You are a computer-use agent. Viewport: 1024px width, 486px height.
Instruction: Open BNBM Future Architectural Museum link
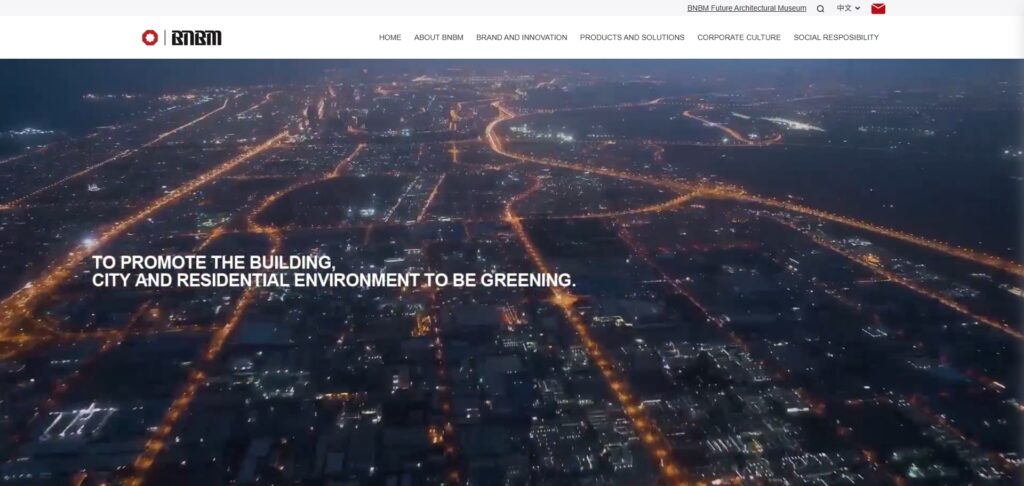click(x=746, y=8)
